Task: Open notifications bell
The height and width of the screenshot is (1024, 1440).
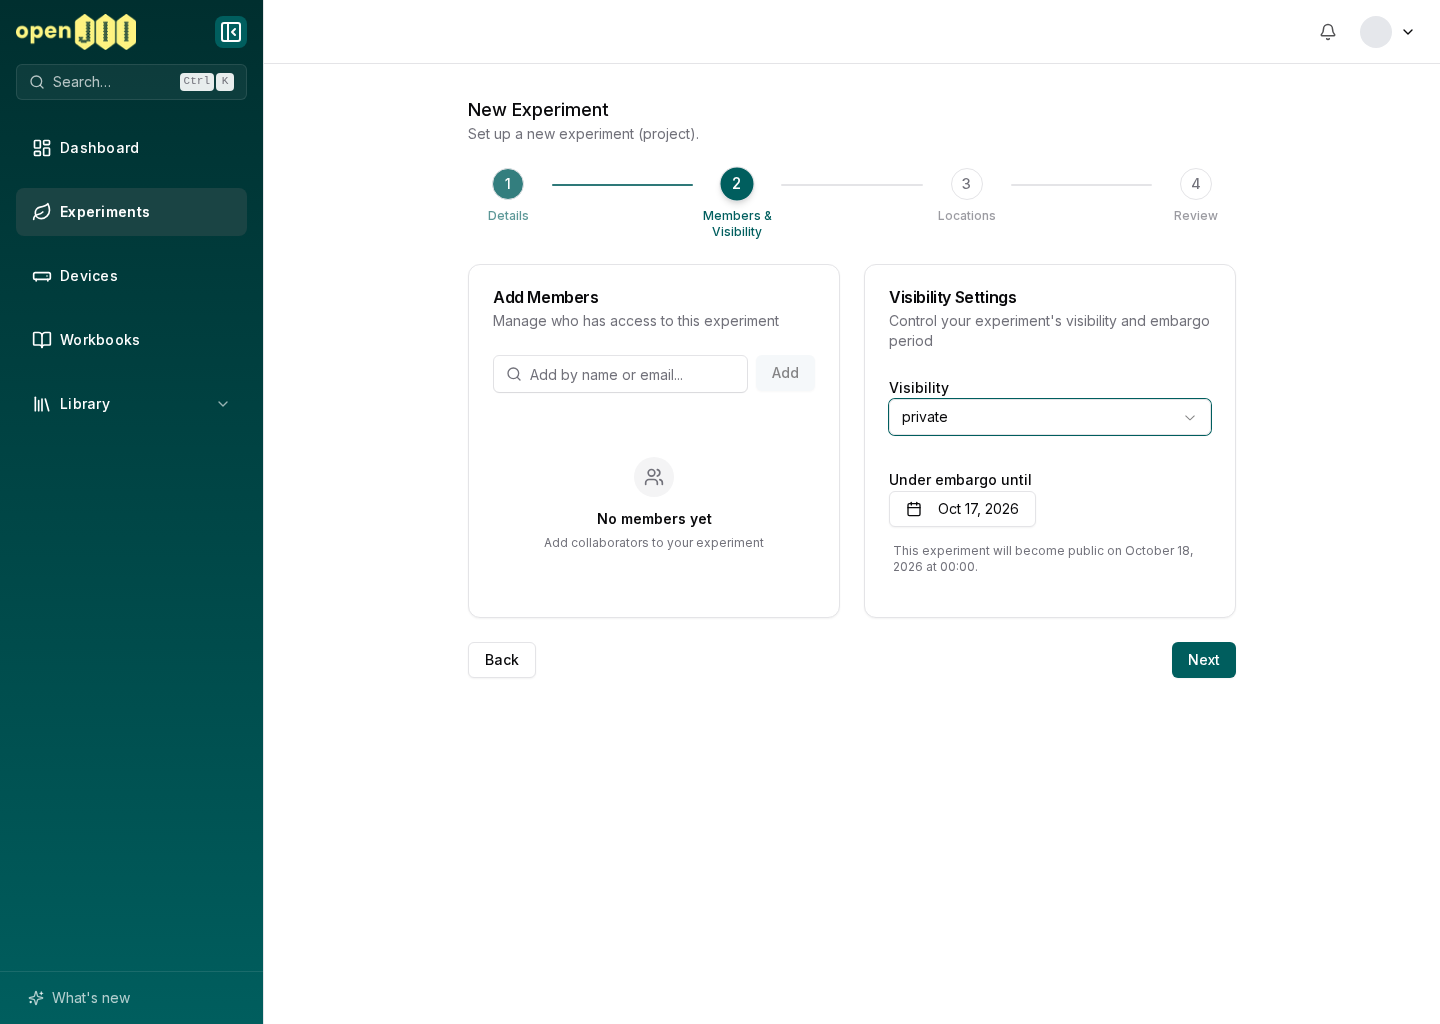Action: tap(1328, 32)
